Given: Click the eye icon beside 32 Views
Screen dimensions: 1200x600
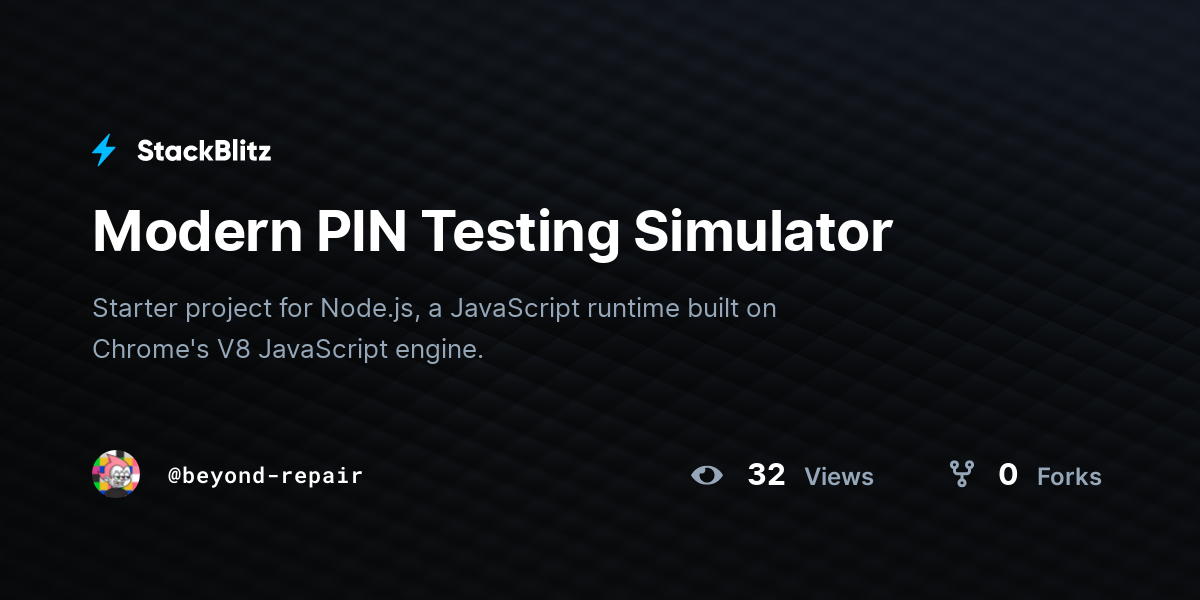Looking at the screenshot, I should click(x=707, y=475).
